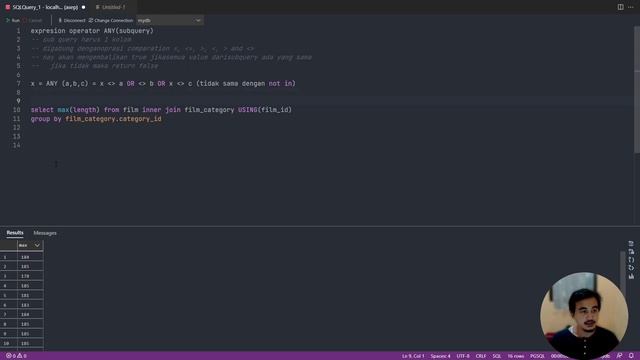The width and height of the screenshot is (640, 360).
Task: Click the fourth results action icon (Save as XML)
Action: click(631, 268)
